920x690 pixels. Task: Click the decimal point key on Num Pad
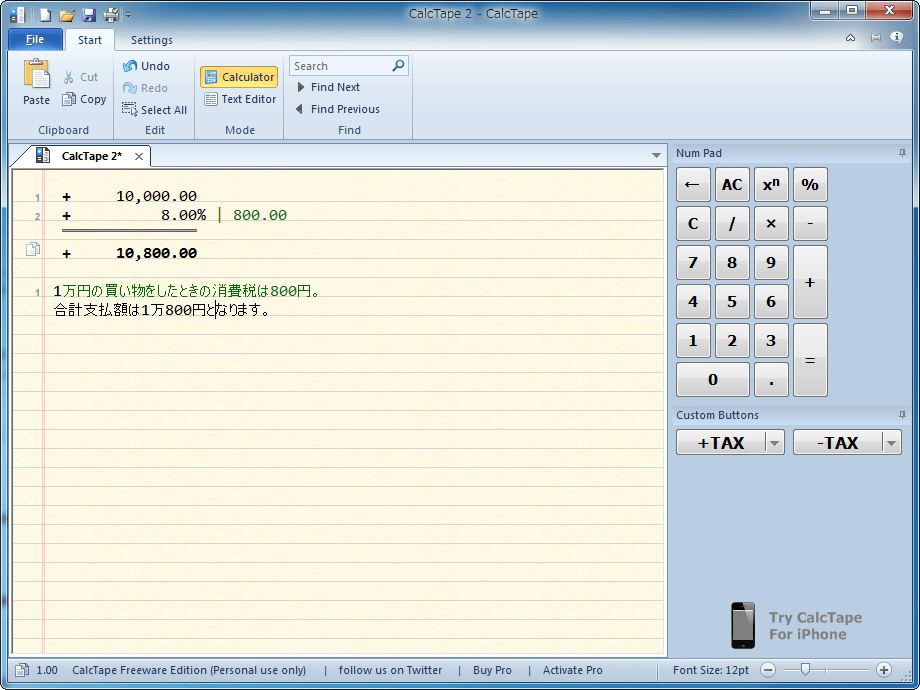pyautogui.click(x=771, y=380)
